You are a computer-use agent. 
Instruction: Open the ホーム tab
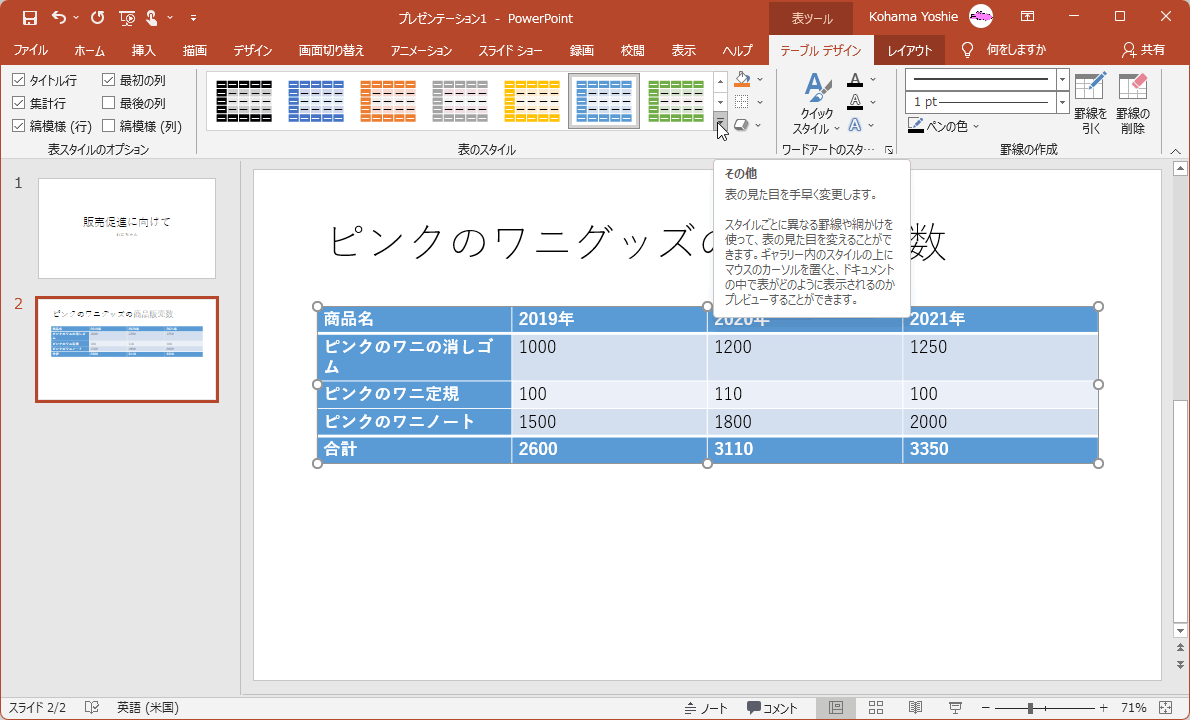(x=90, y=50)
